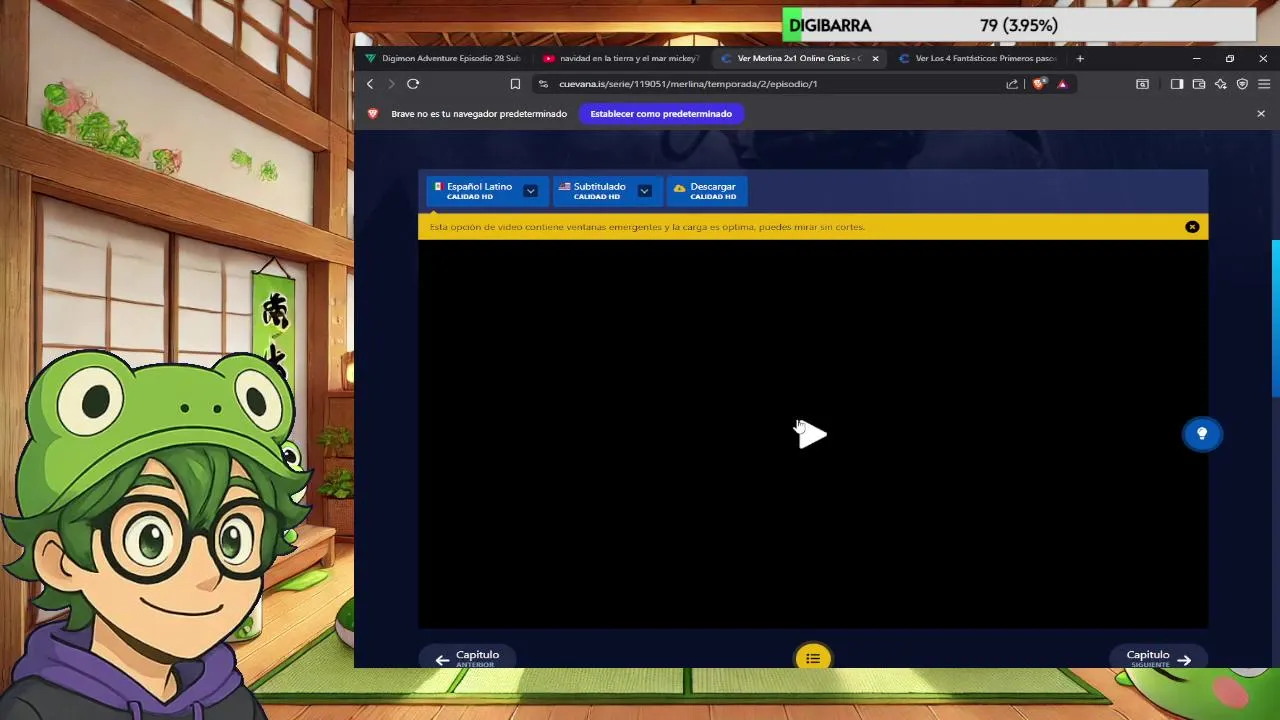
Task: Switch to the Digimon Adventure Episodio 28 tab
Action: point(442,58)
